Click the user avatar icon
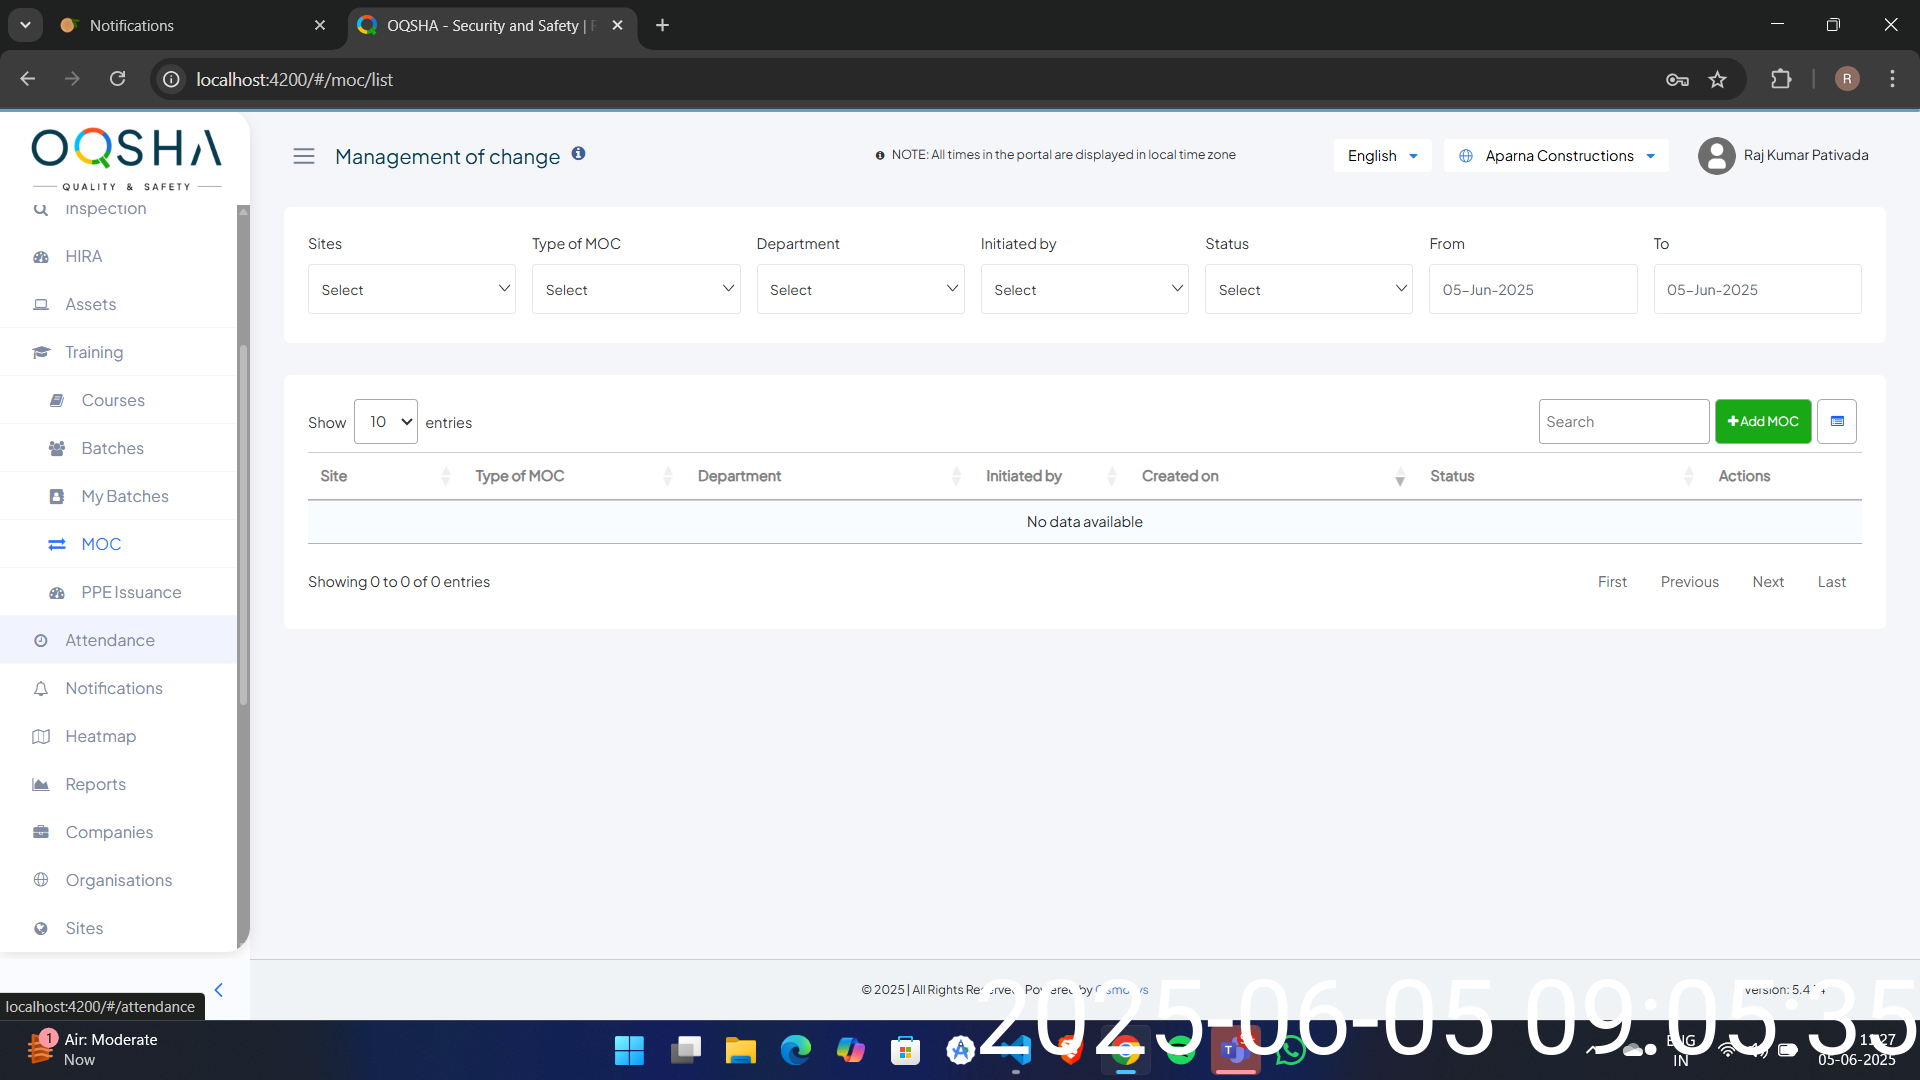The height and width of the screenshot is (1080, 1920). click(x=1716, y=156)
